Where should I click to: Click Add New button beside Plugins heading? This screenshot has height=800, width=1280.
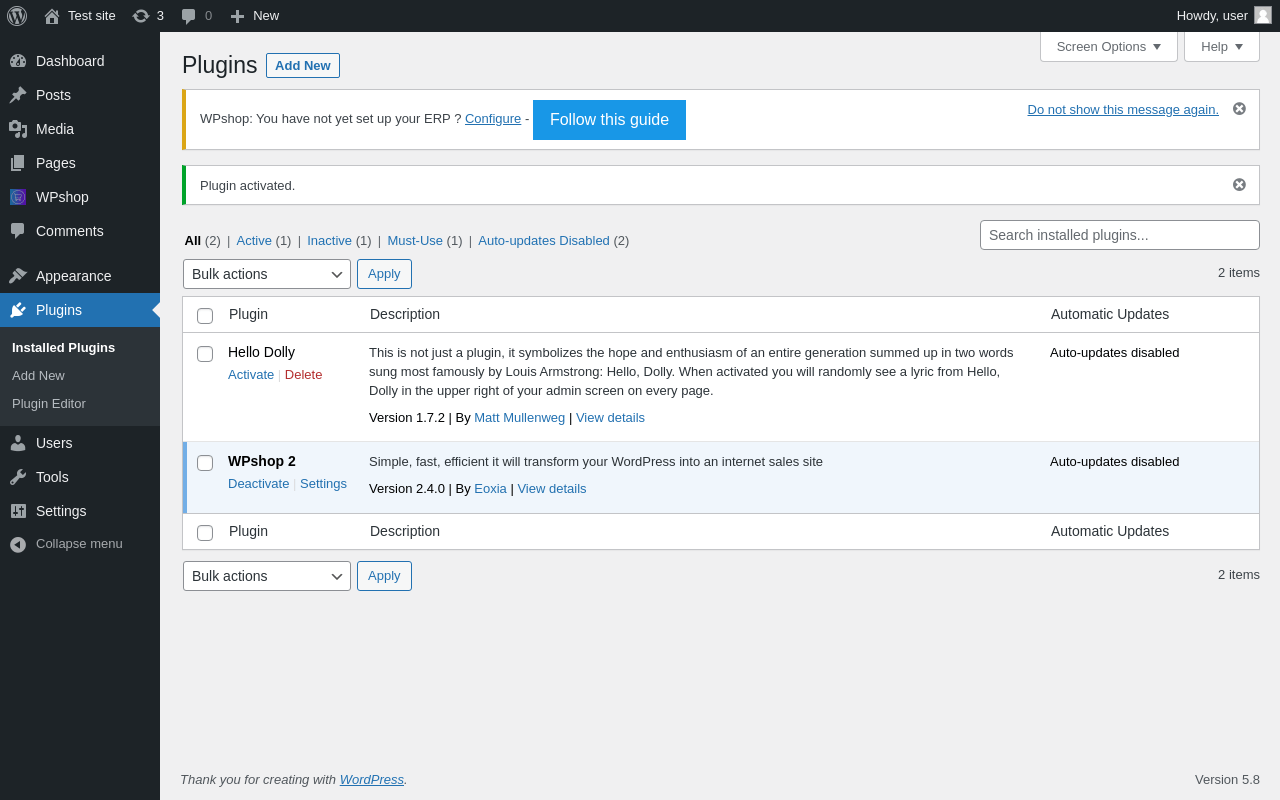[x=303, y=65]
